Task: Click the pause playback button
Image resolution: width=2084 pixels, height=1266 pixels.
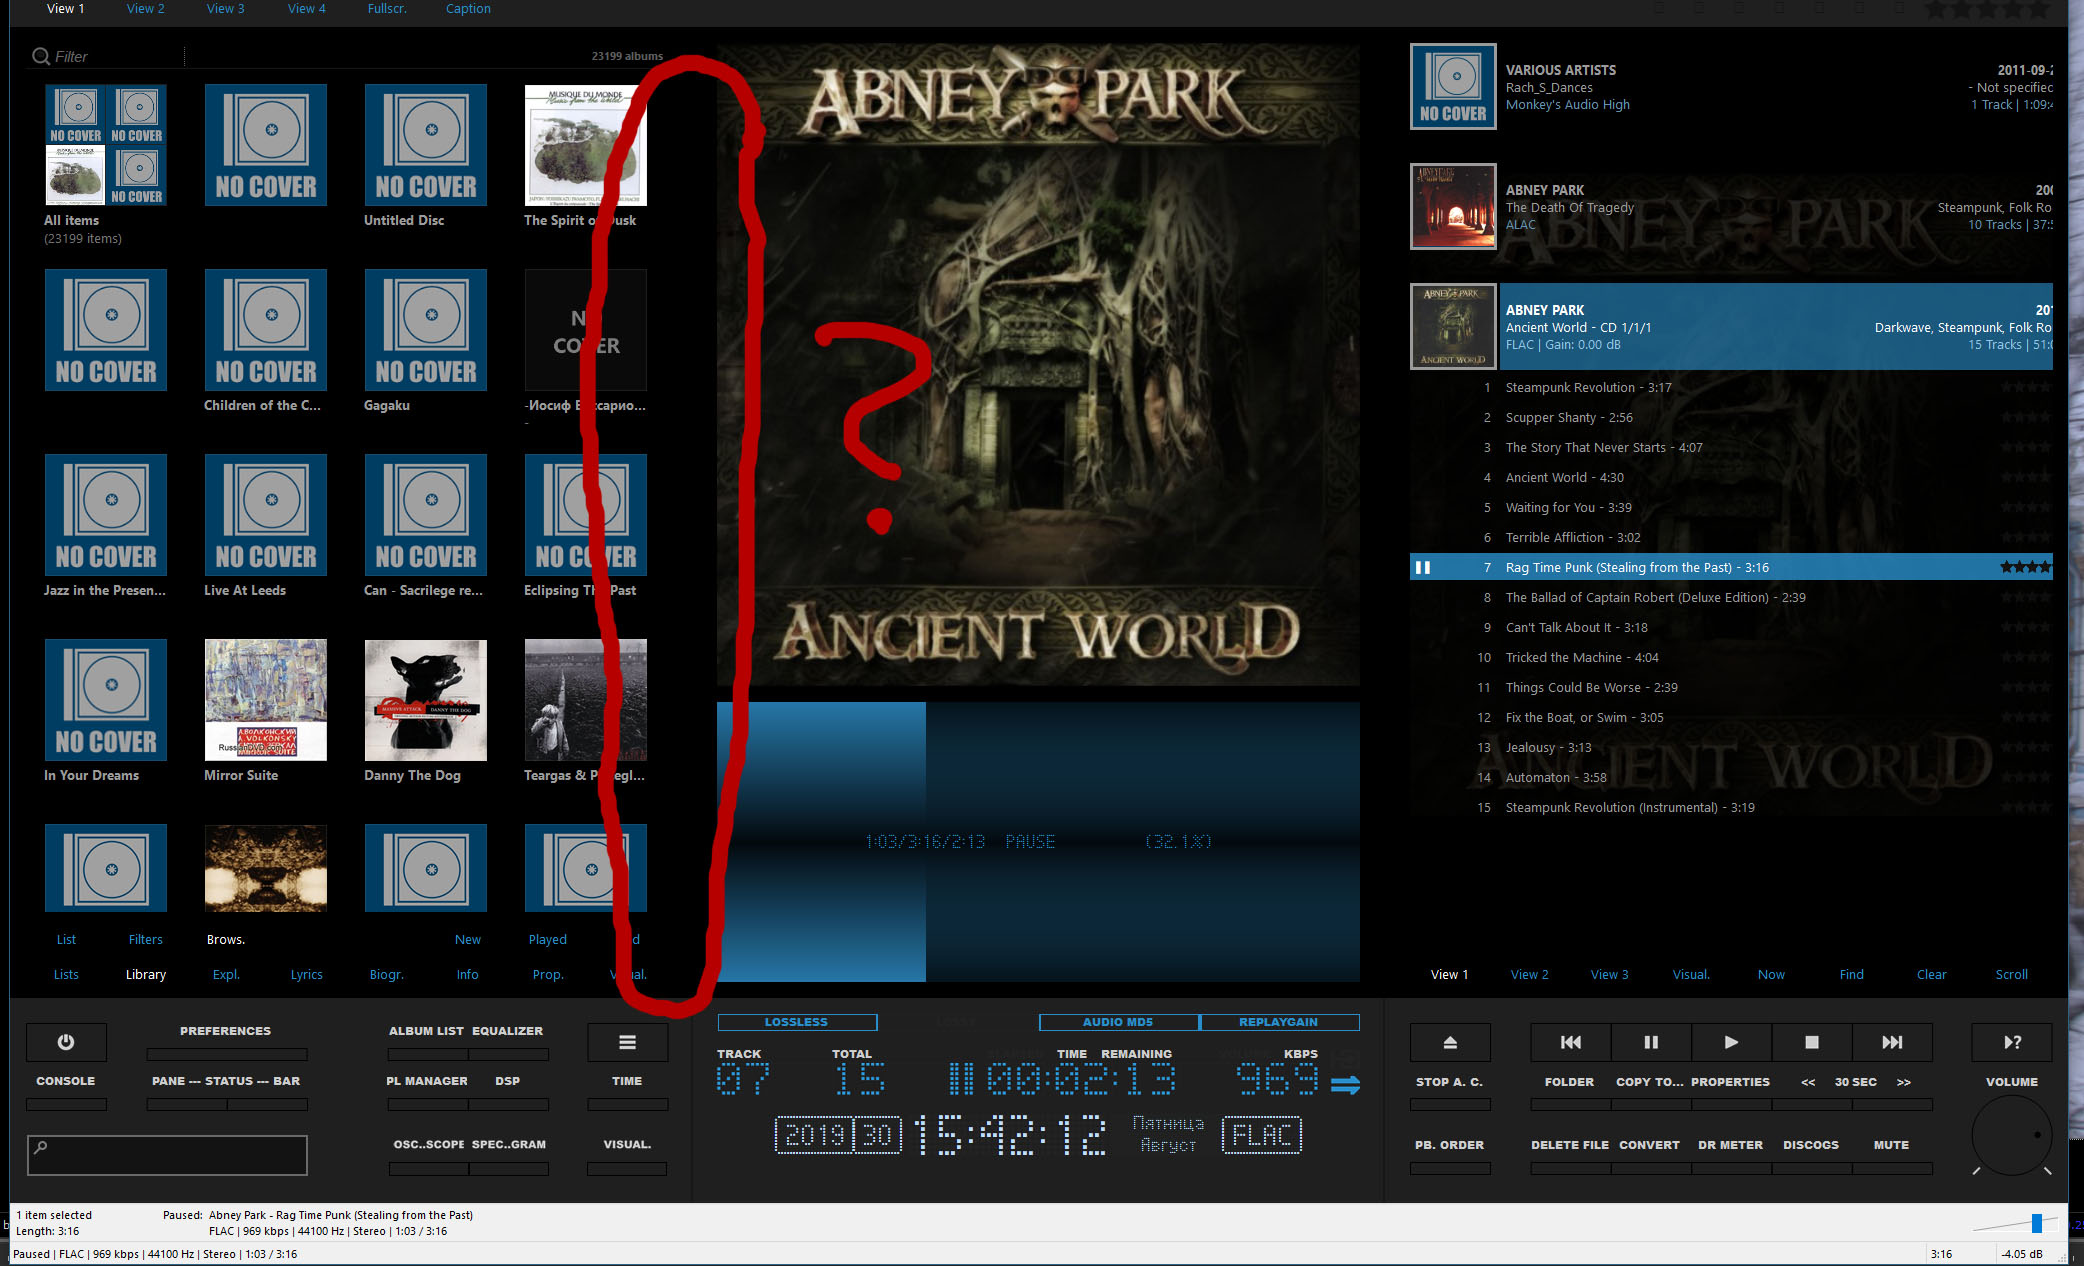Action: [1651, 1042]
